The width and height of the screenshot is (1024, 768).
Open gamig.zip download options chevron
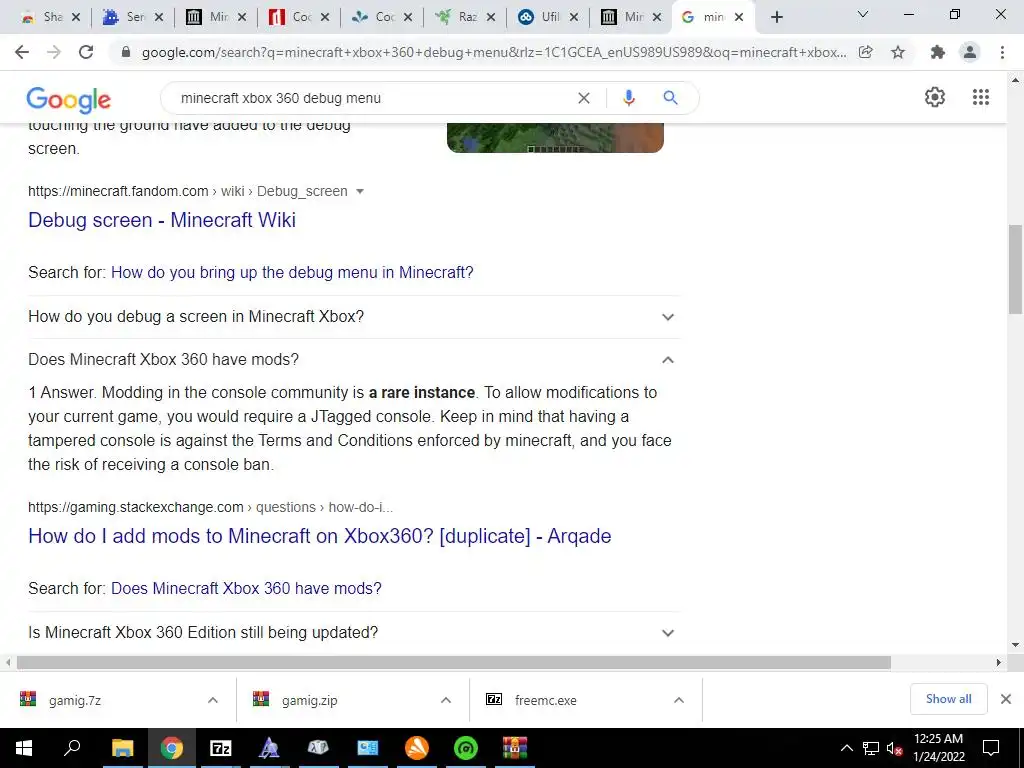pos(446,700)
